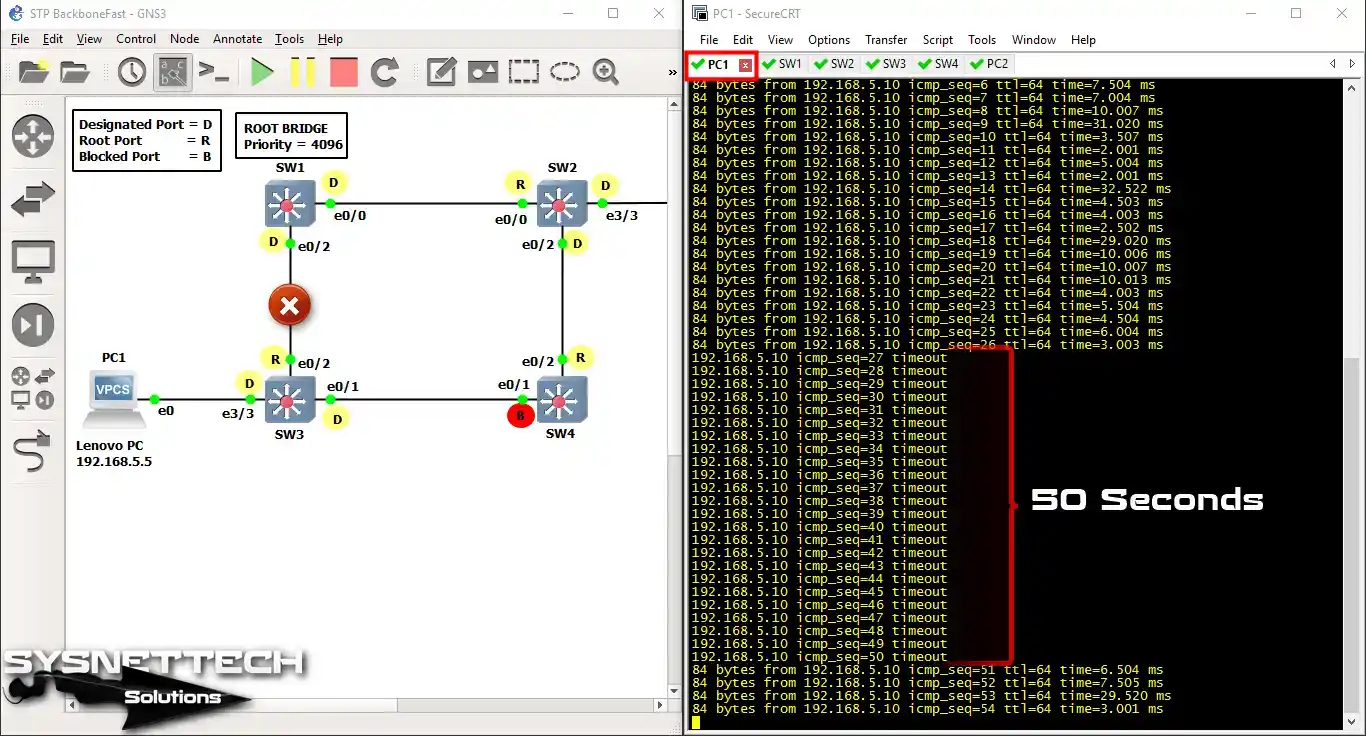Open the GNS3 Control menu
This screenshot has width=1366, height=736.
[x=136, y=39]
